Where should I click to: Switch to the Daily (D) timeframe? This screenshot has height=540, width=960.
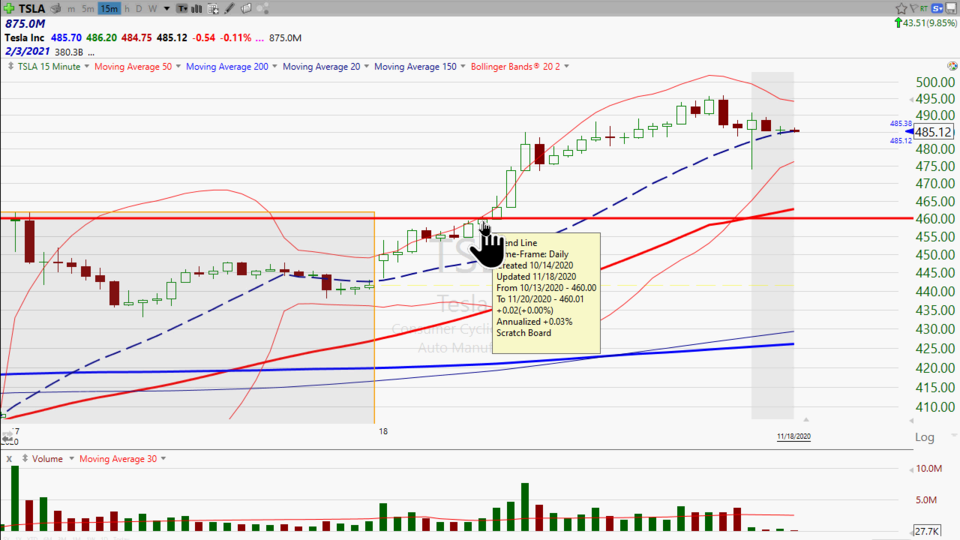pyautogui.click(x=138, y=9)
